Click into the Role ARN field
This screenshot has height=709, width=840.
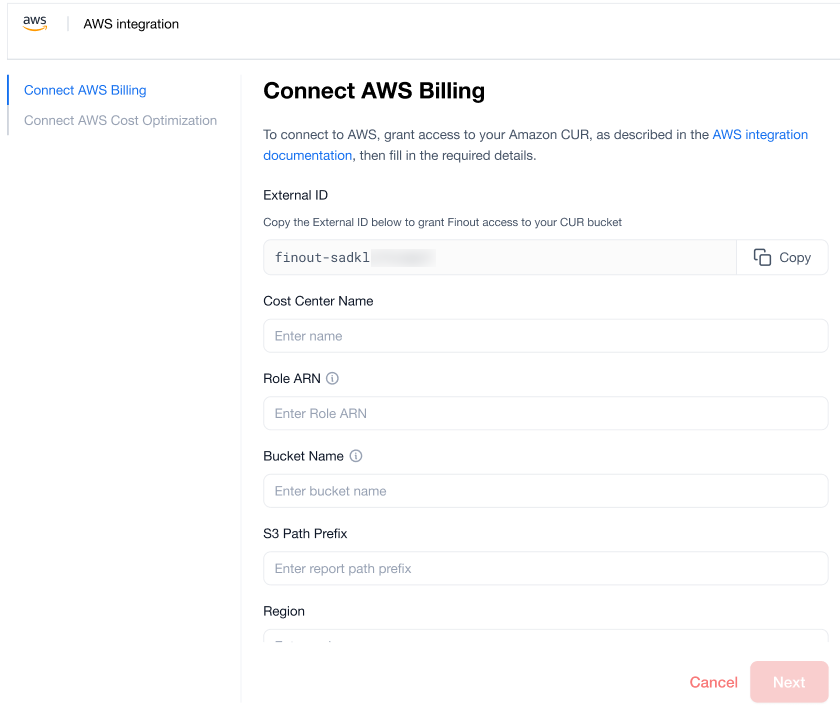[545, 413]
